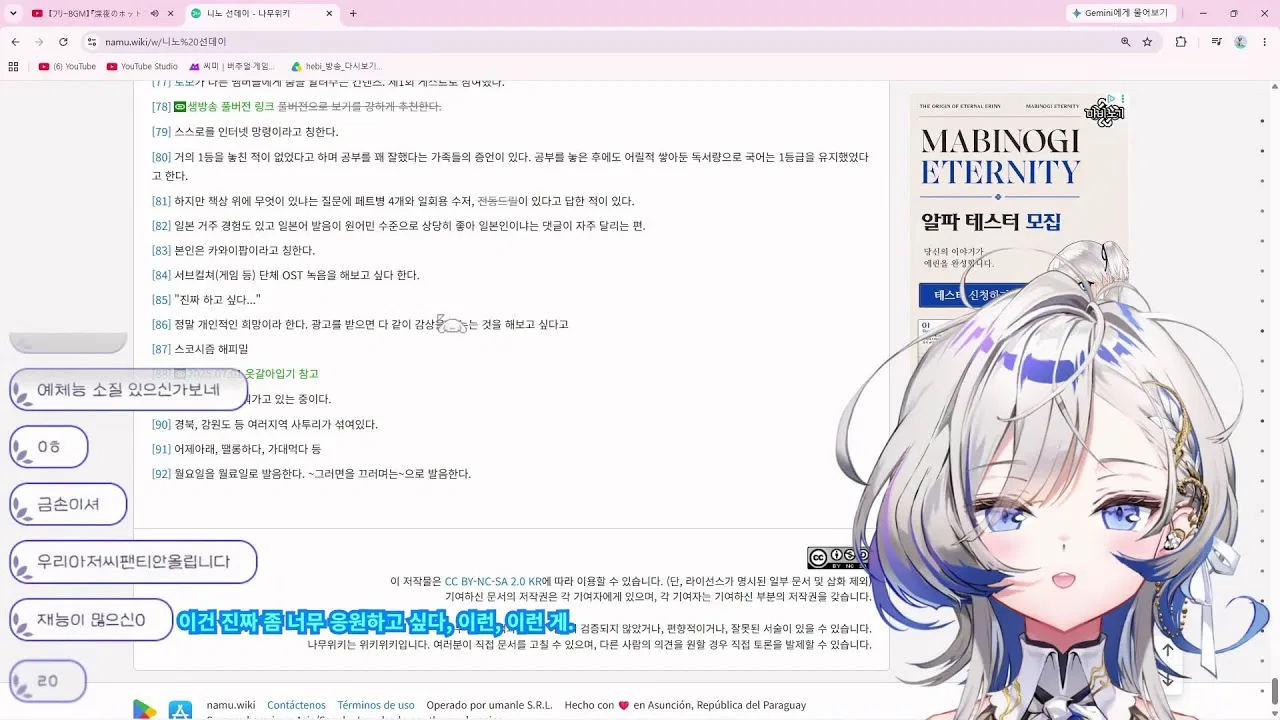Click the scroll-to-top arrow button
Image resolution: width=1280 pixels, height=720 pixels.
point(1167,650)
